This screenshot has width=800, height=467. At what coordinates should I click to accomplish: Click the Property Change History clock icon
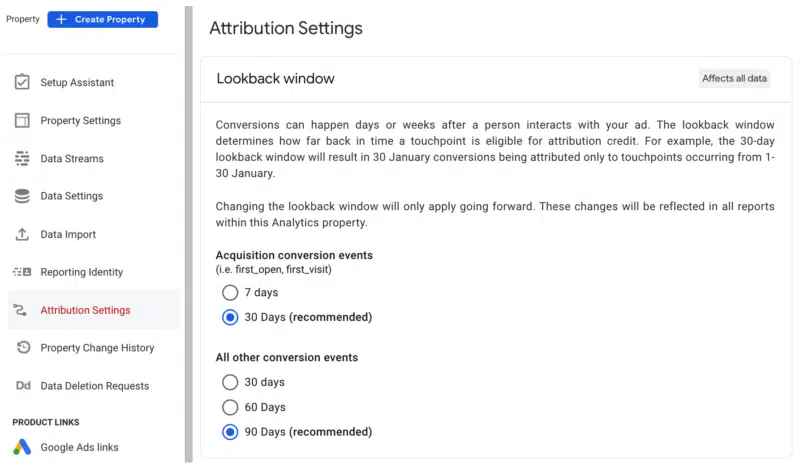pyautogui.click(x=22, y=348)
